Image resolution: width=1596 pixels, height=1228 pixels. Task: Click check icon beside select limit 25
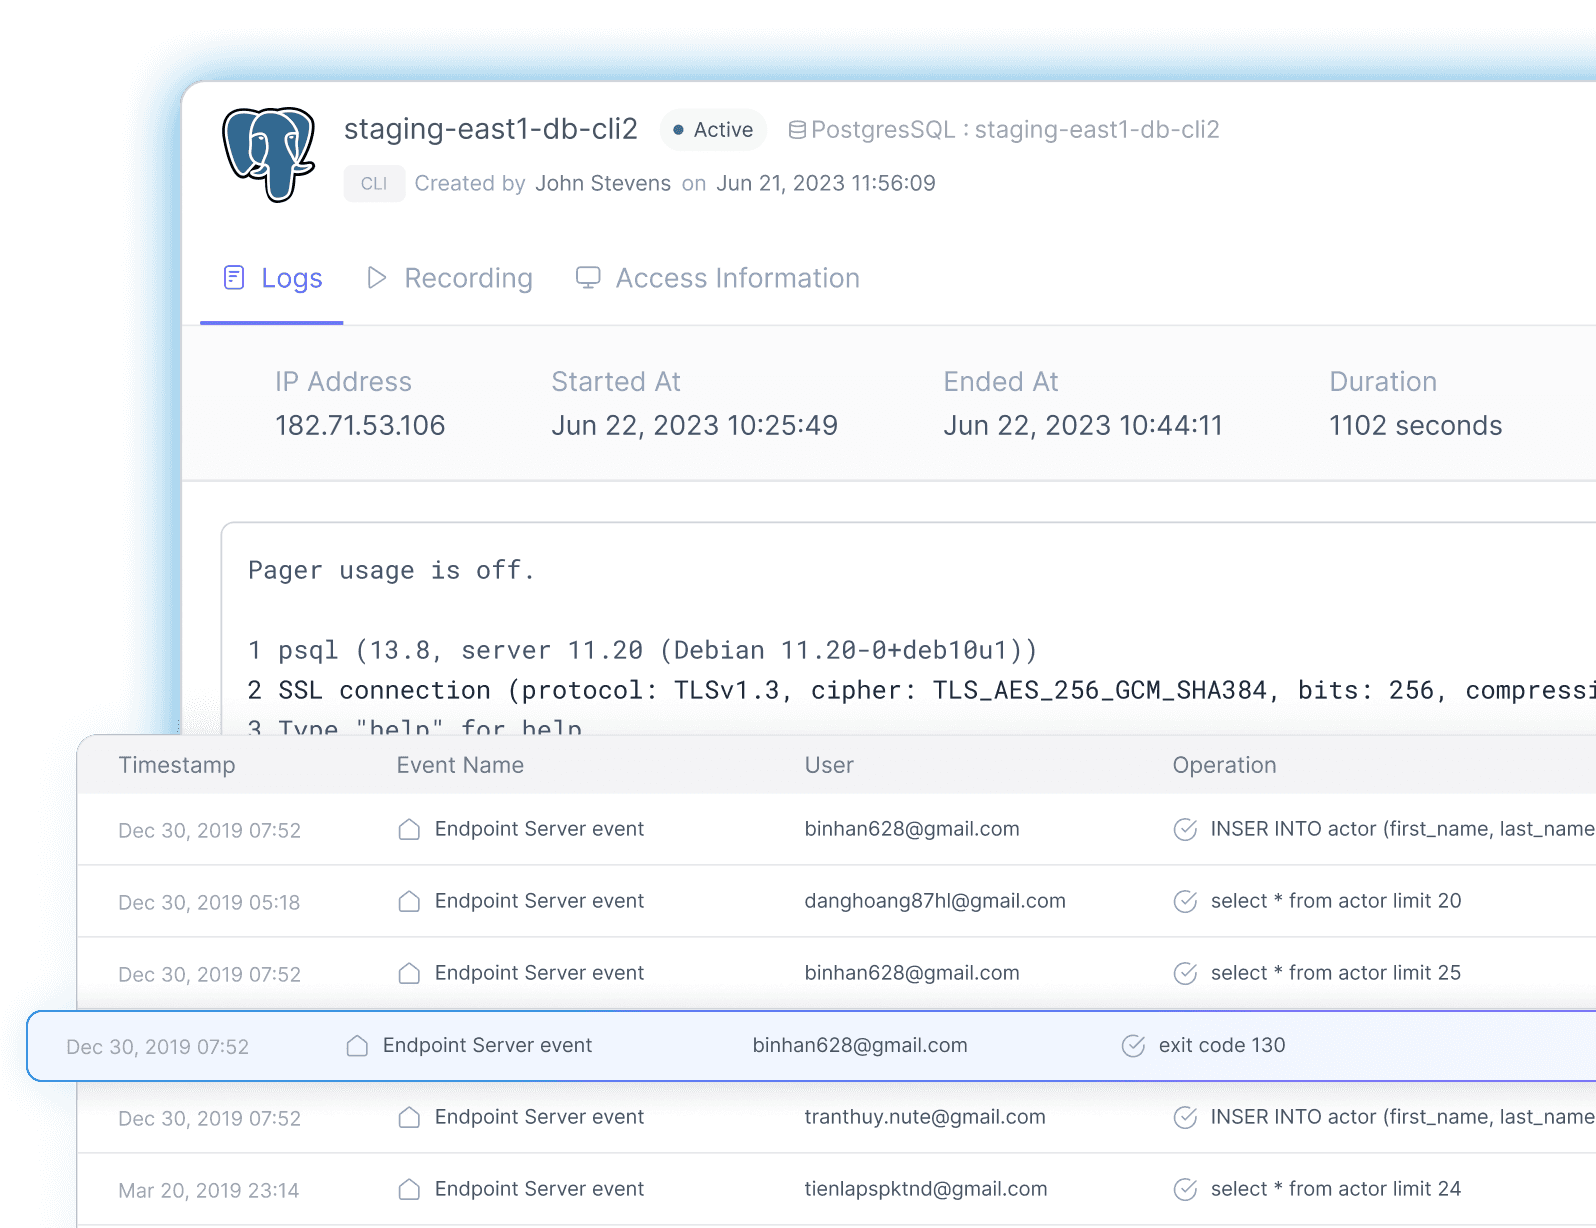[1185, 973]
